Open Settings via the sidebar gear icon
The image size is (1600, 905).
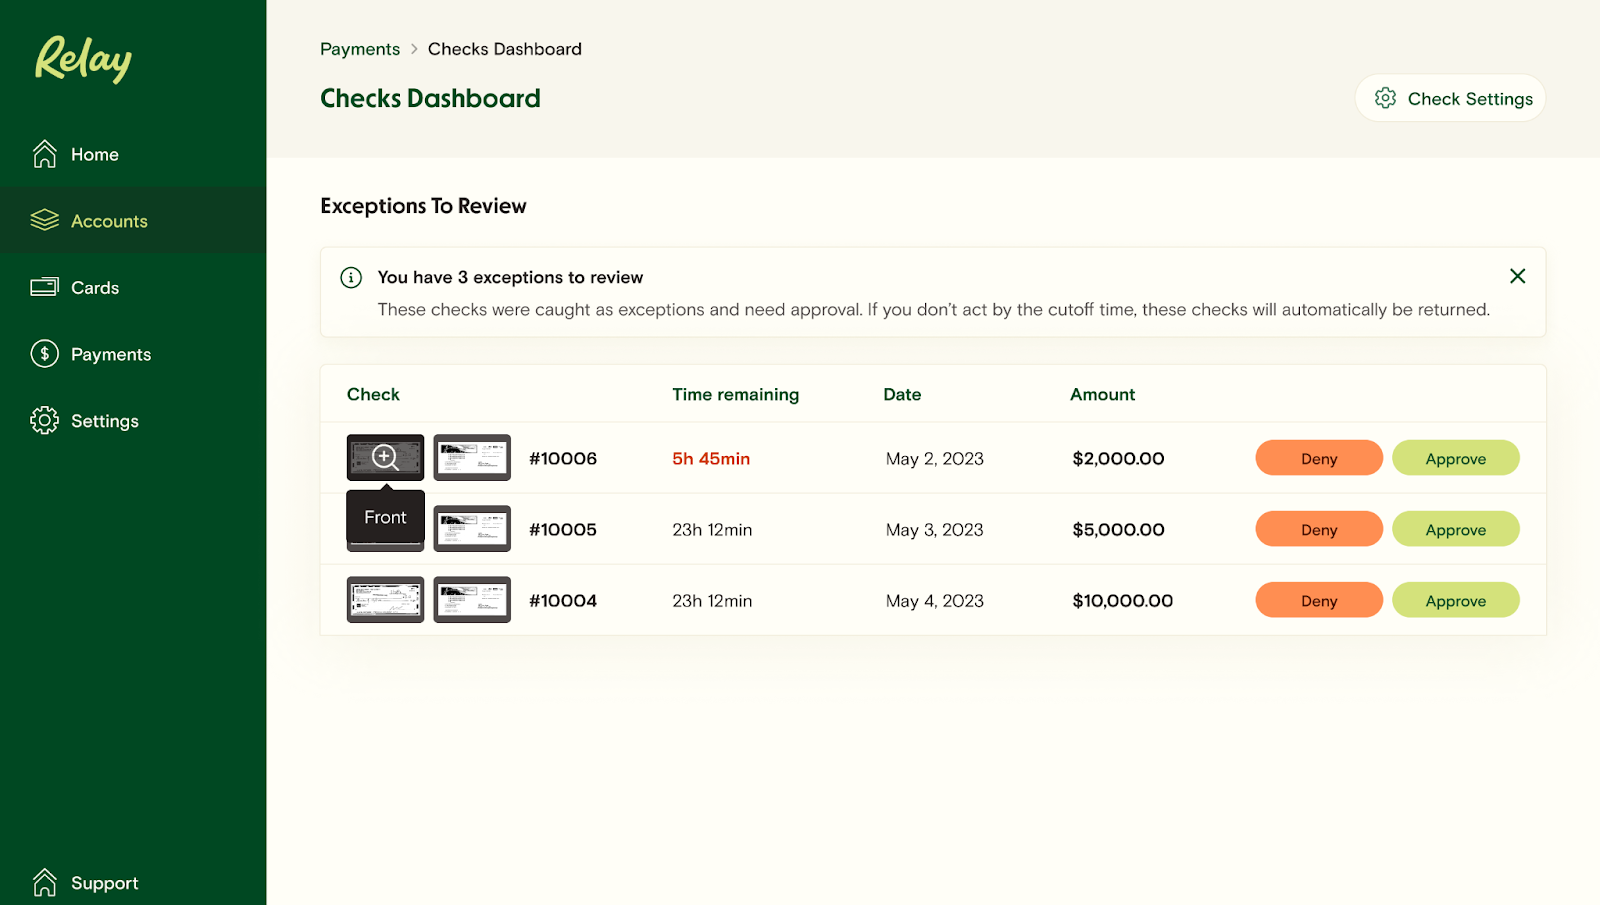point(44,420)
